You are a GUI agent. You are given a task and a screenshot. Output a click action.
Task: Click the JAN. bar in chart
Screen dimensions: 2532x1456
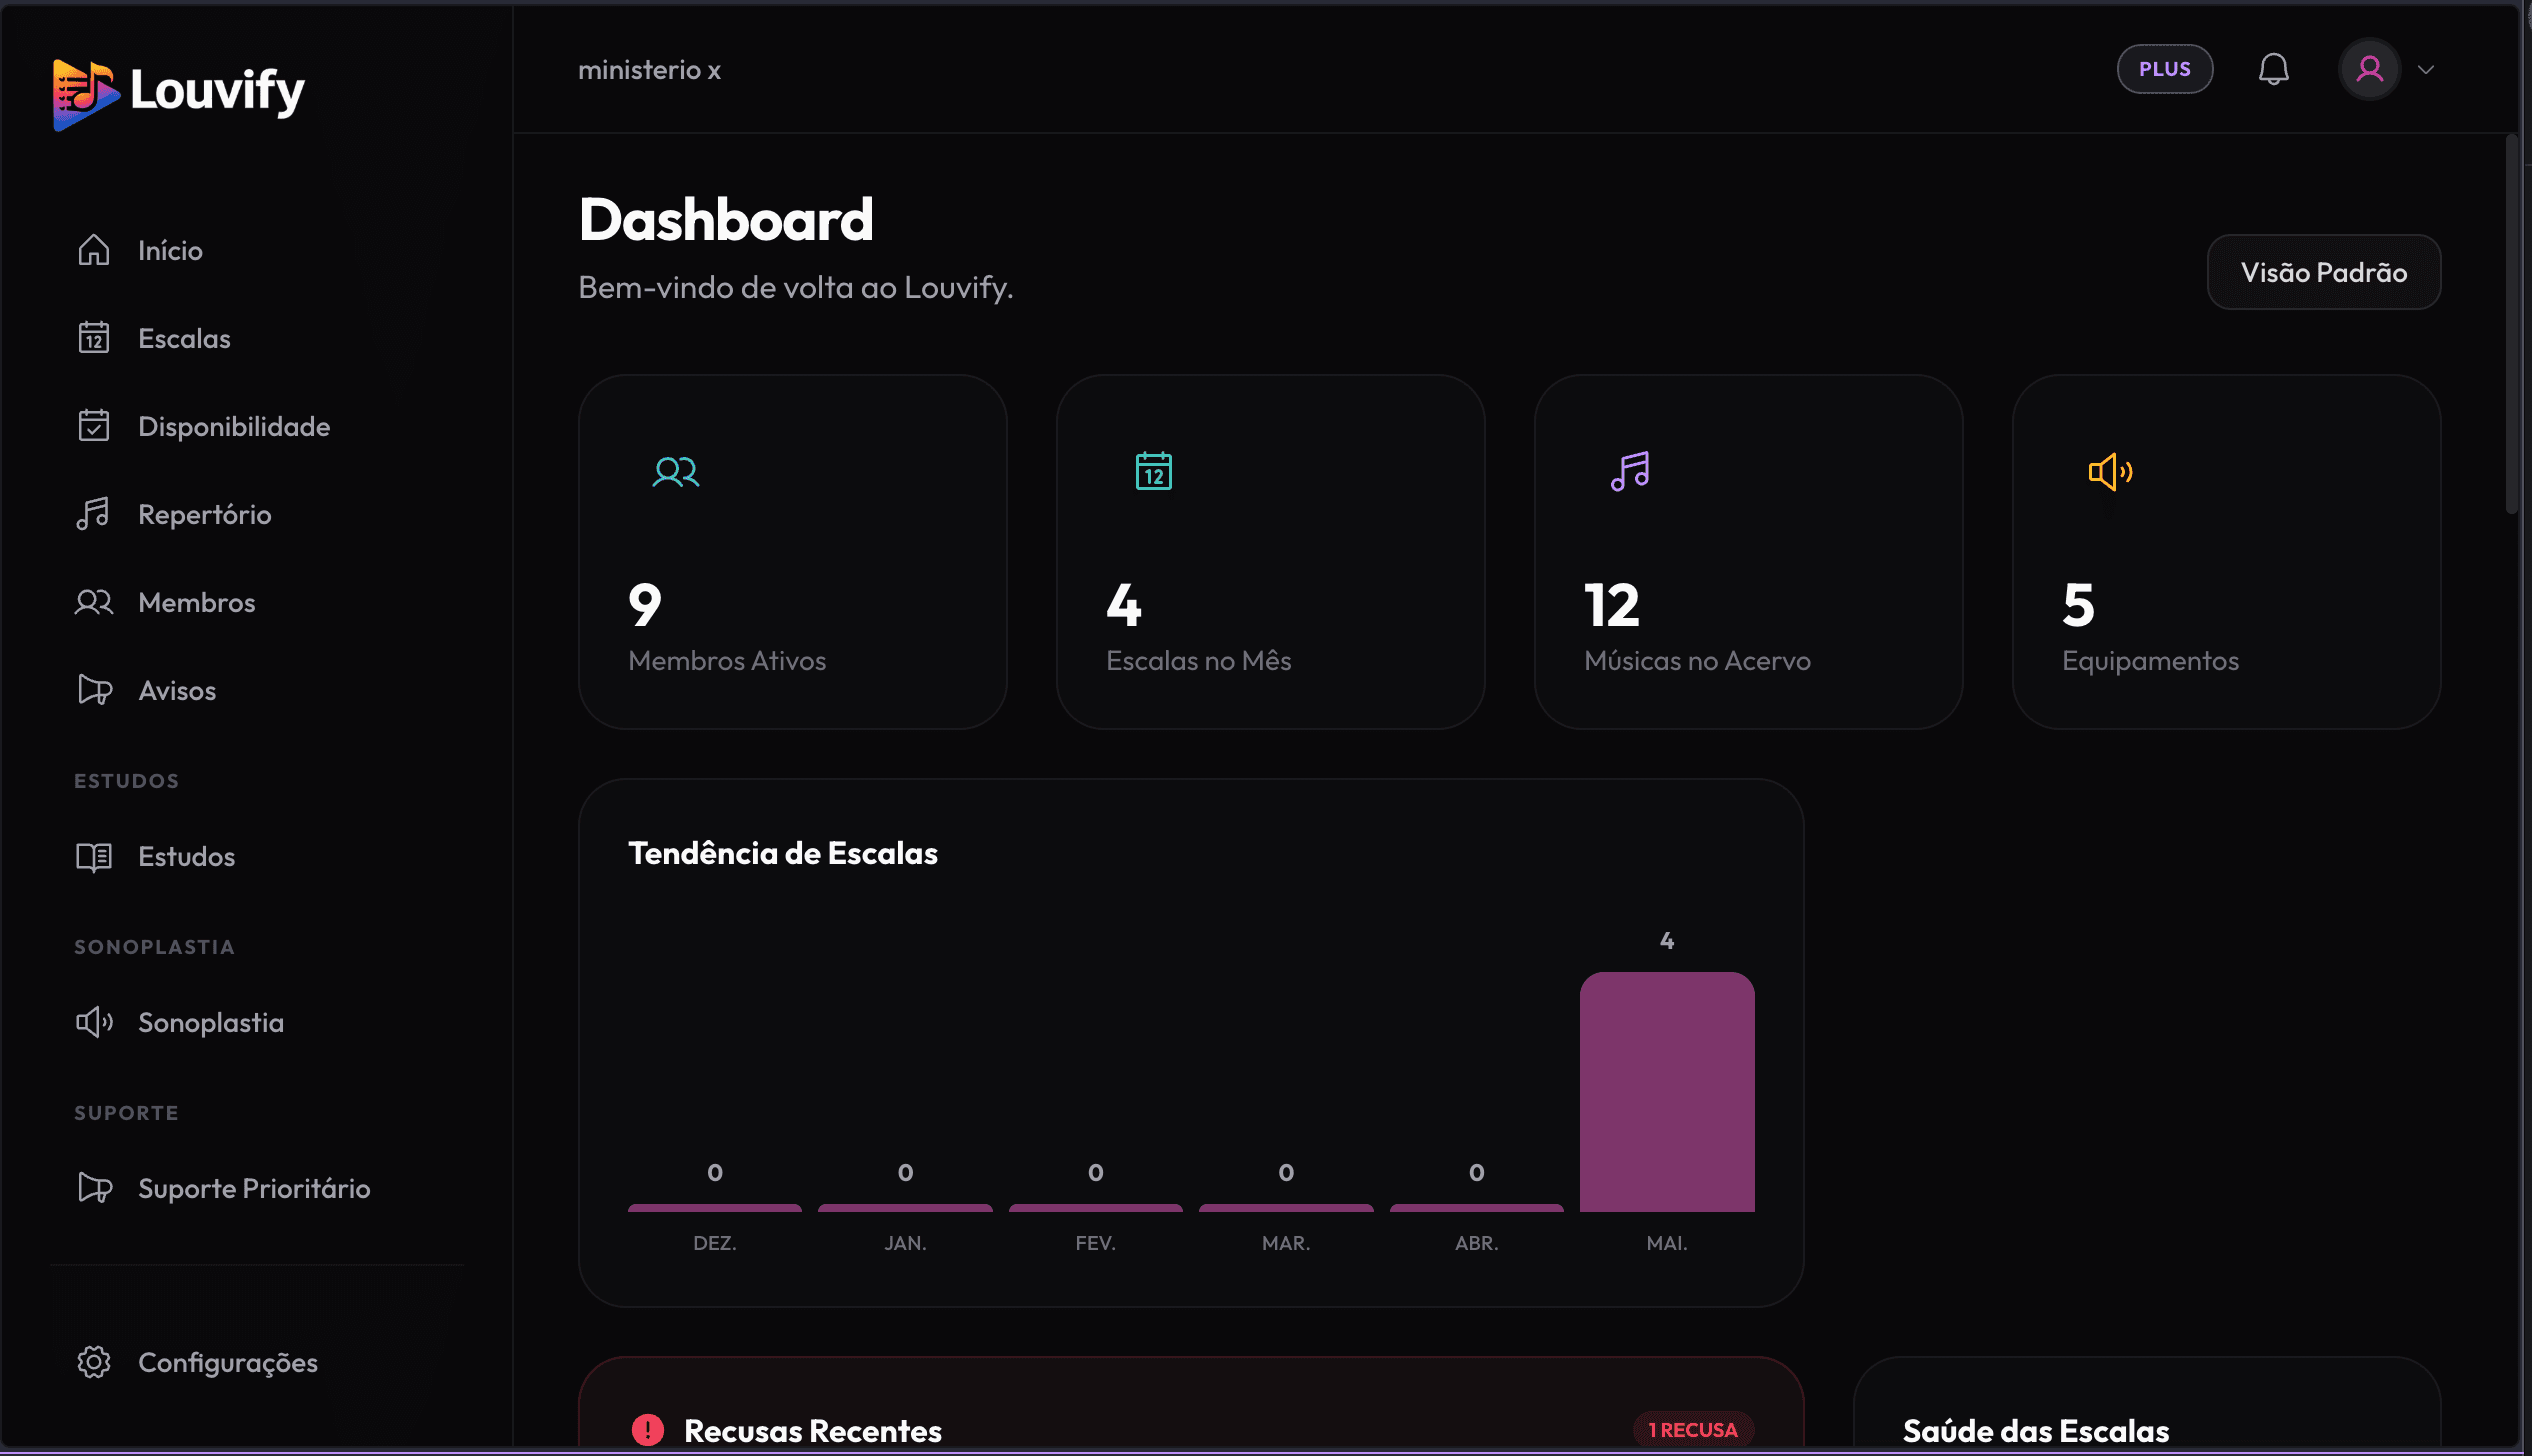tap(905, 1208)
